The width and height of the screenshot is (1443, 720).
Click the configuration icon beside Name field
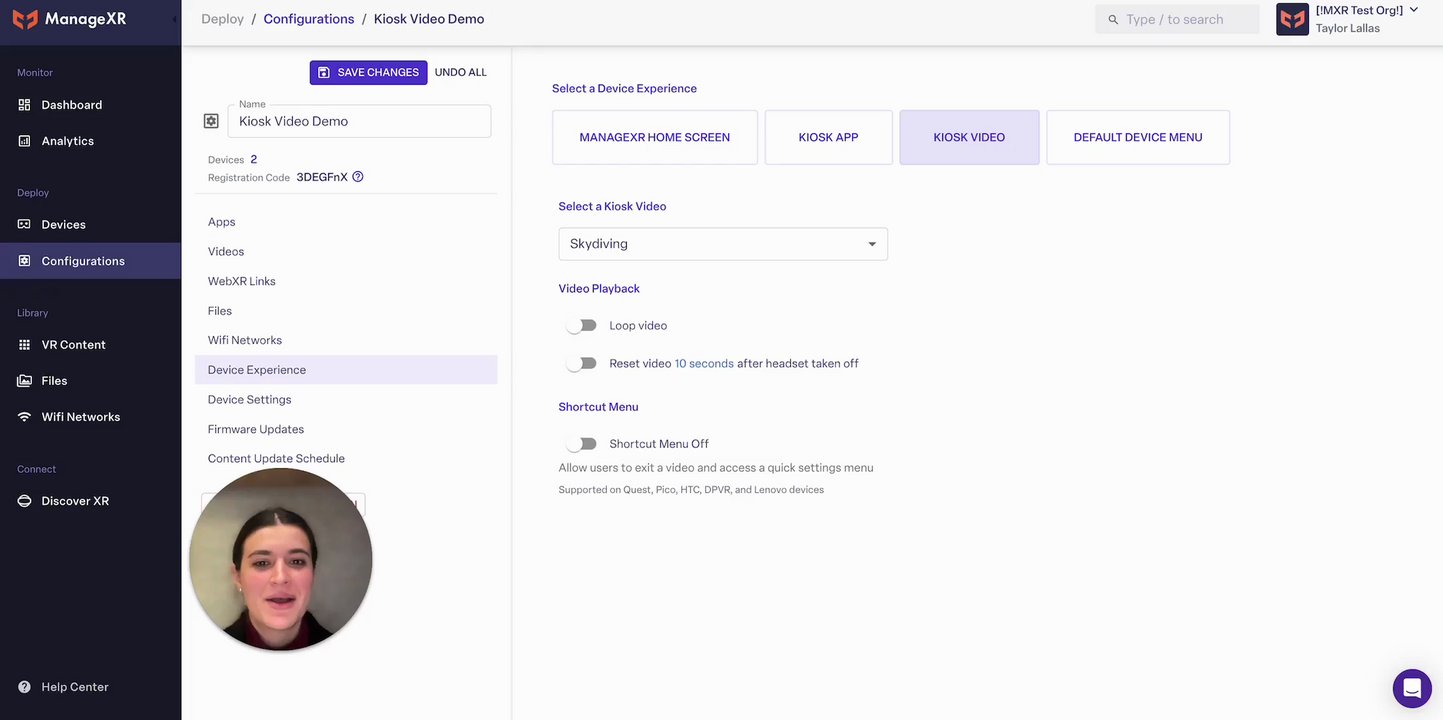(211, 121)
